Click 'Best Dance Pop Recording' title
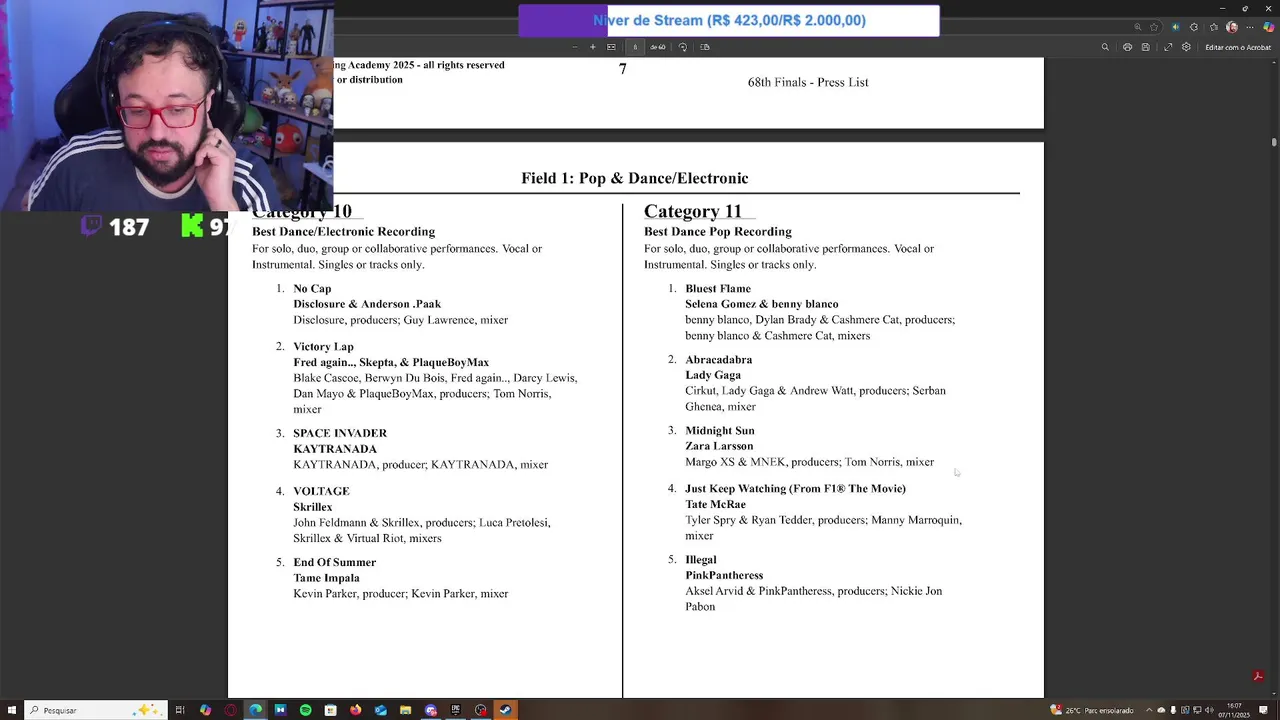 717,232
